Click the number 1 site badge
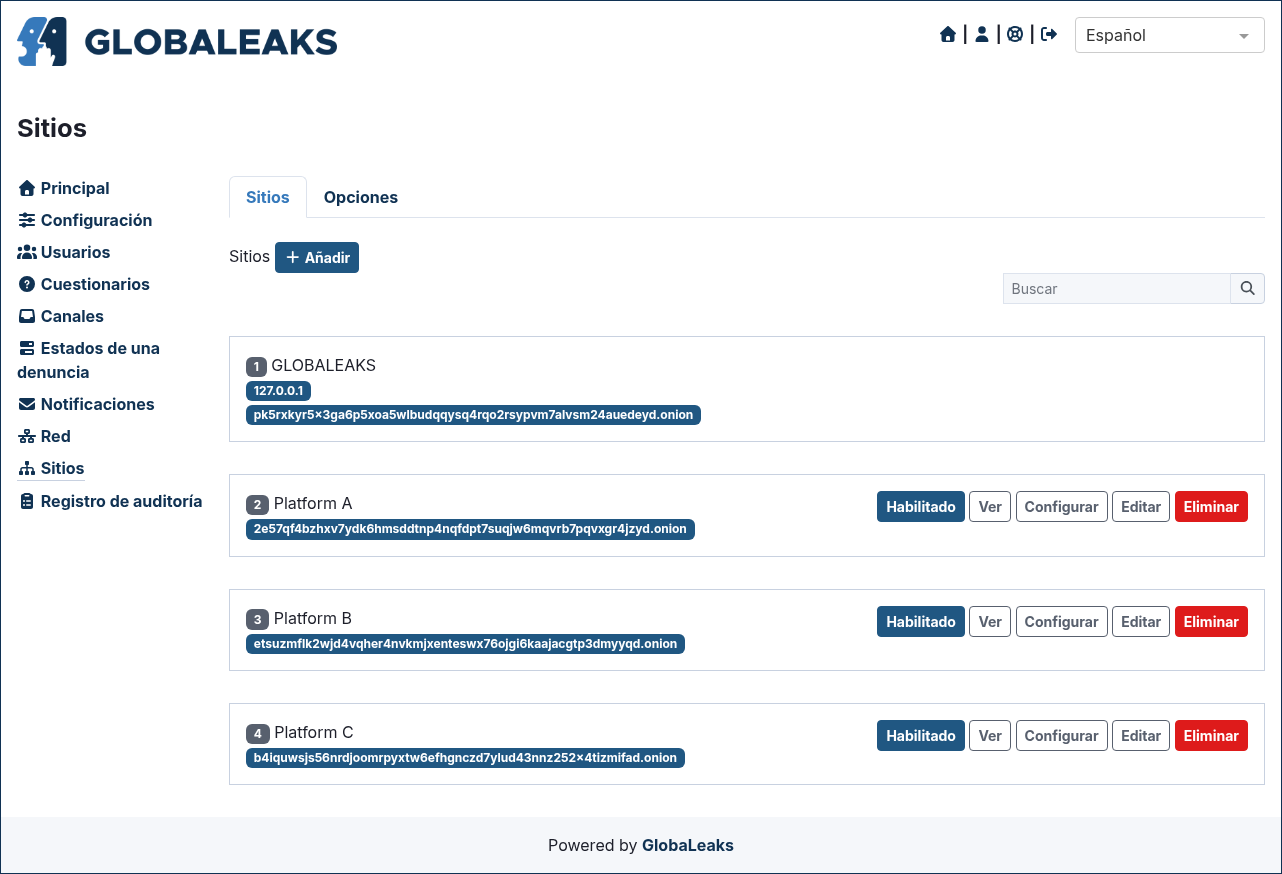Image resolution: width=1282 pixels, height=874 pixels. click(257, 366)
